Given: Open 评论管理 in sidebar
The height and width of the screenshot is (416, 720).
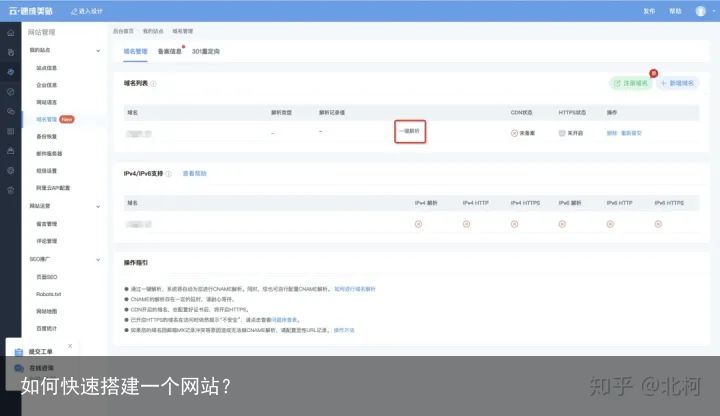Looking at the screenshot, I should tap(46, 241).
